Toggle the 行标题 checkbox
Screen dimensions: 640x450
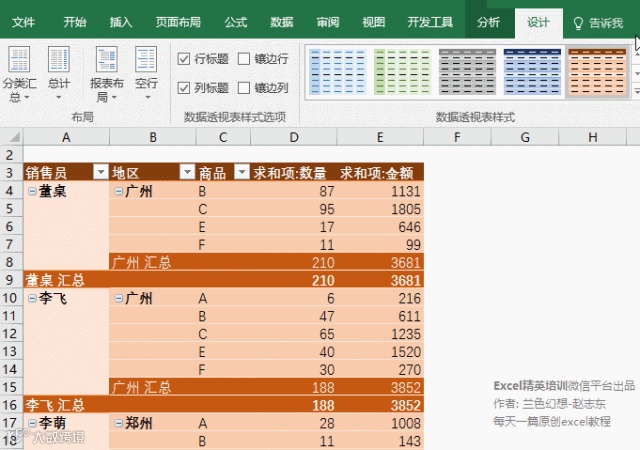[x=184, y=59]
